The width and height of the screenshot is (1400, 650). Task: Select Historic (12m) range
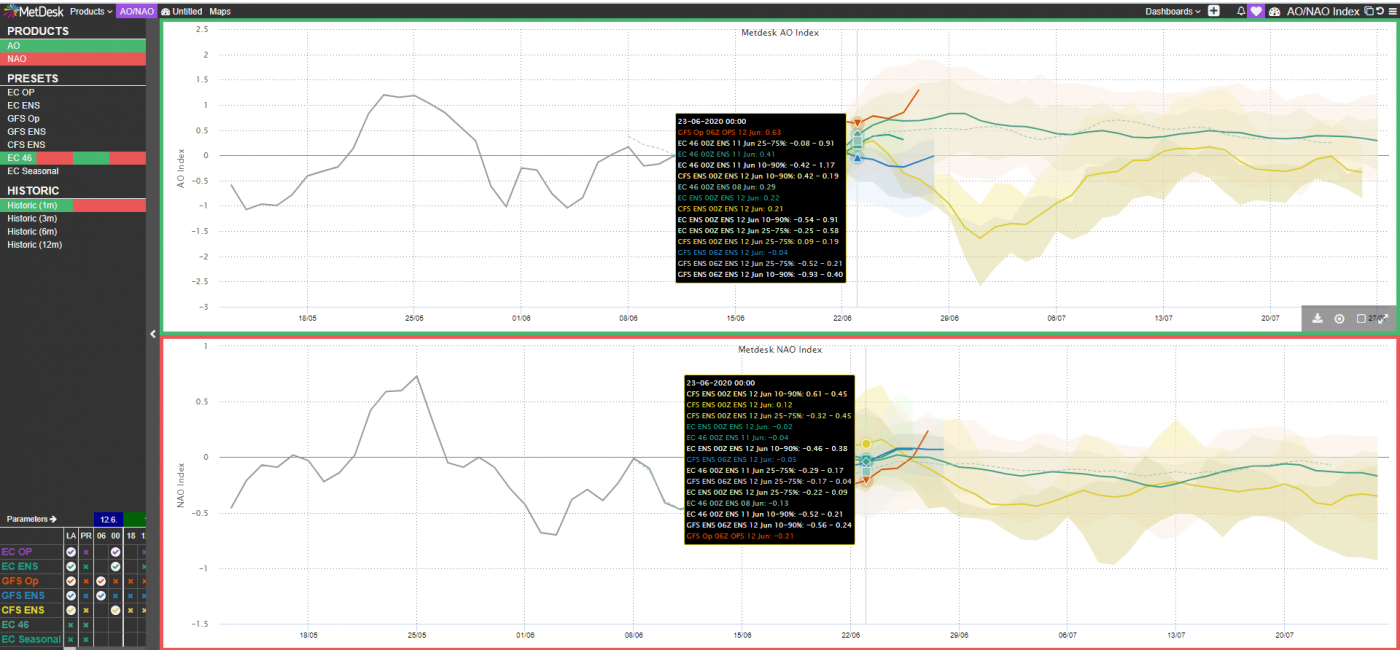74,244
